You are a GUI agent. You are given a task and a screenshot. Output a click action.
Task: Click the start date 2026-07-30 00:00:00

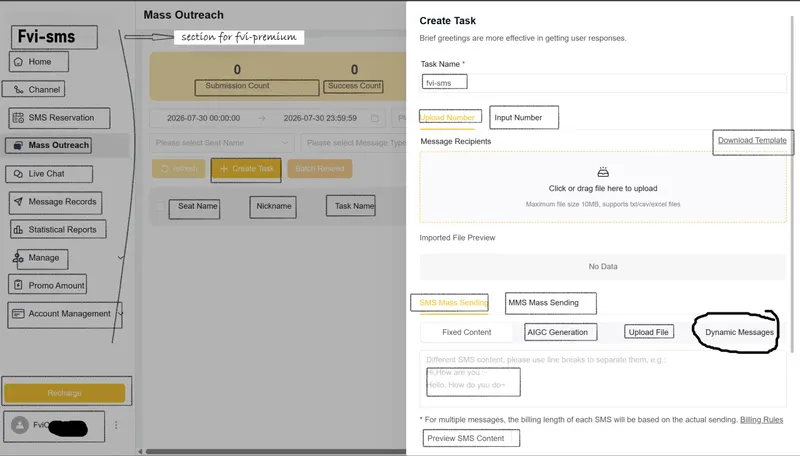(204, 118)
